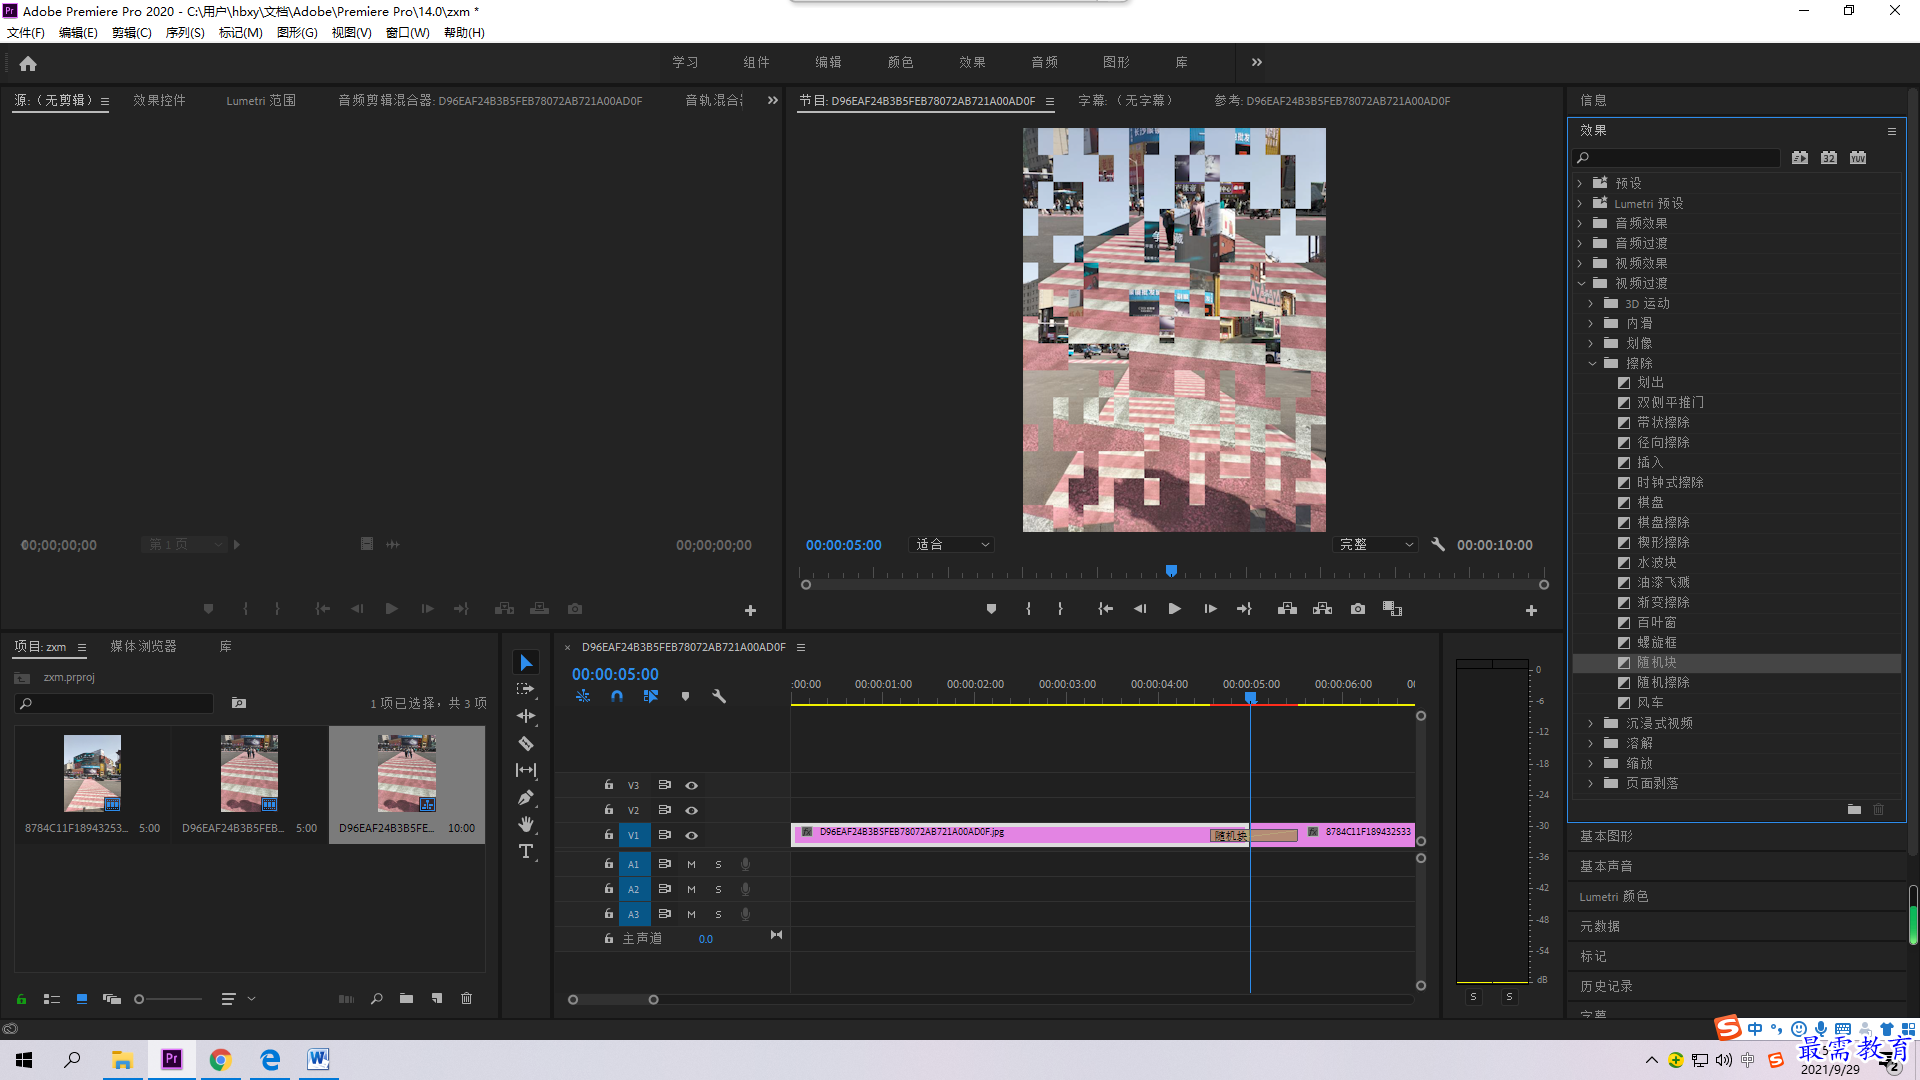The width and height of the screenshot is (1920, 1080).
Task: Open the 文件(F) menu
Action: [x=26, y=32]
